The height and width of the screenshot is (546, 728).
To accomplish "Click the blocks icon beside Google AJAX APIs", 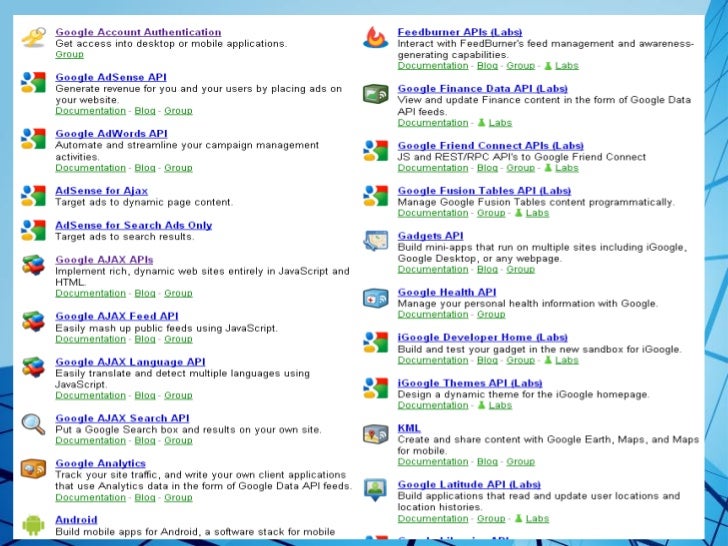I will pos(33,265).
